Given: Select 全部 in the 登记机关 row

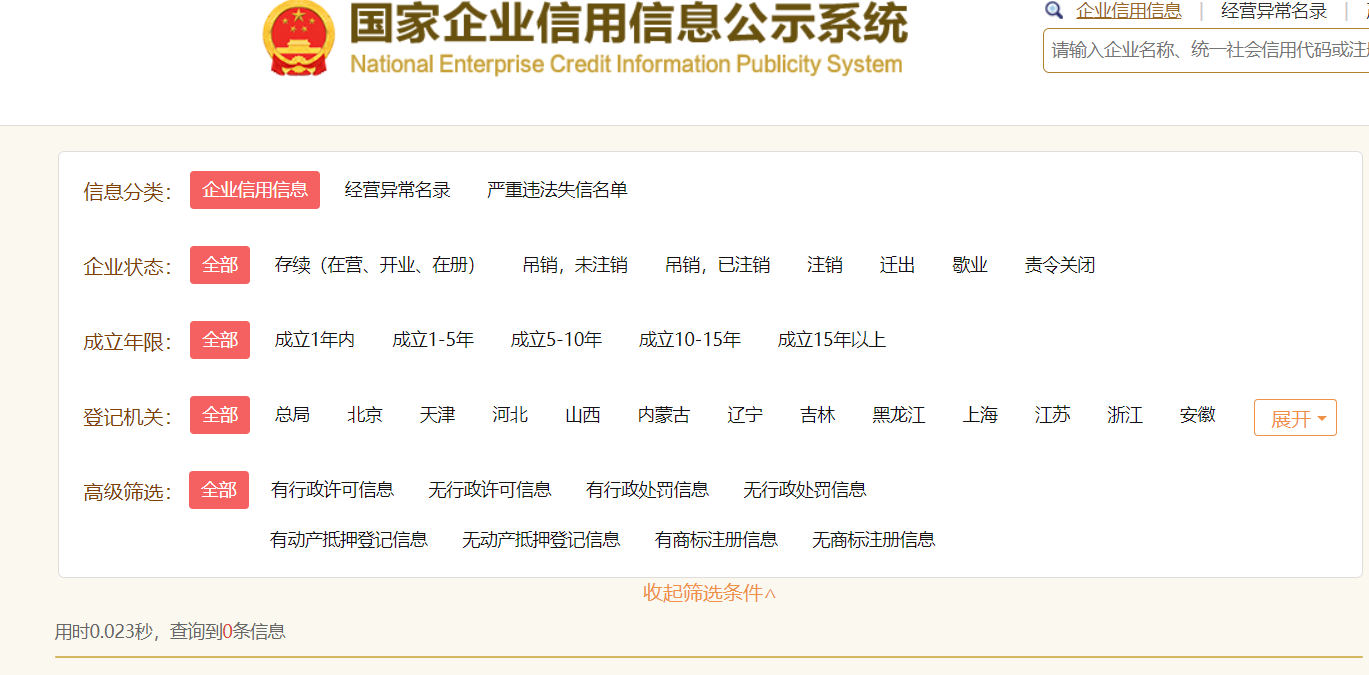Looking at the screenshot, I should 220,415.
